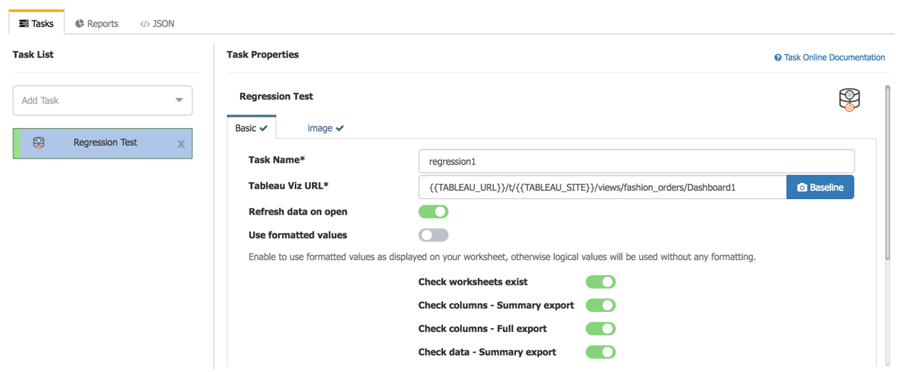Select the Basic properties tab
The width and height of the screenshot is (900, 372).
[x=251, y=128]
